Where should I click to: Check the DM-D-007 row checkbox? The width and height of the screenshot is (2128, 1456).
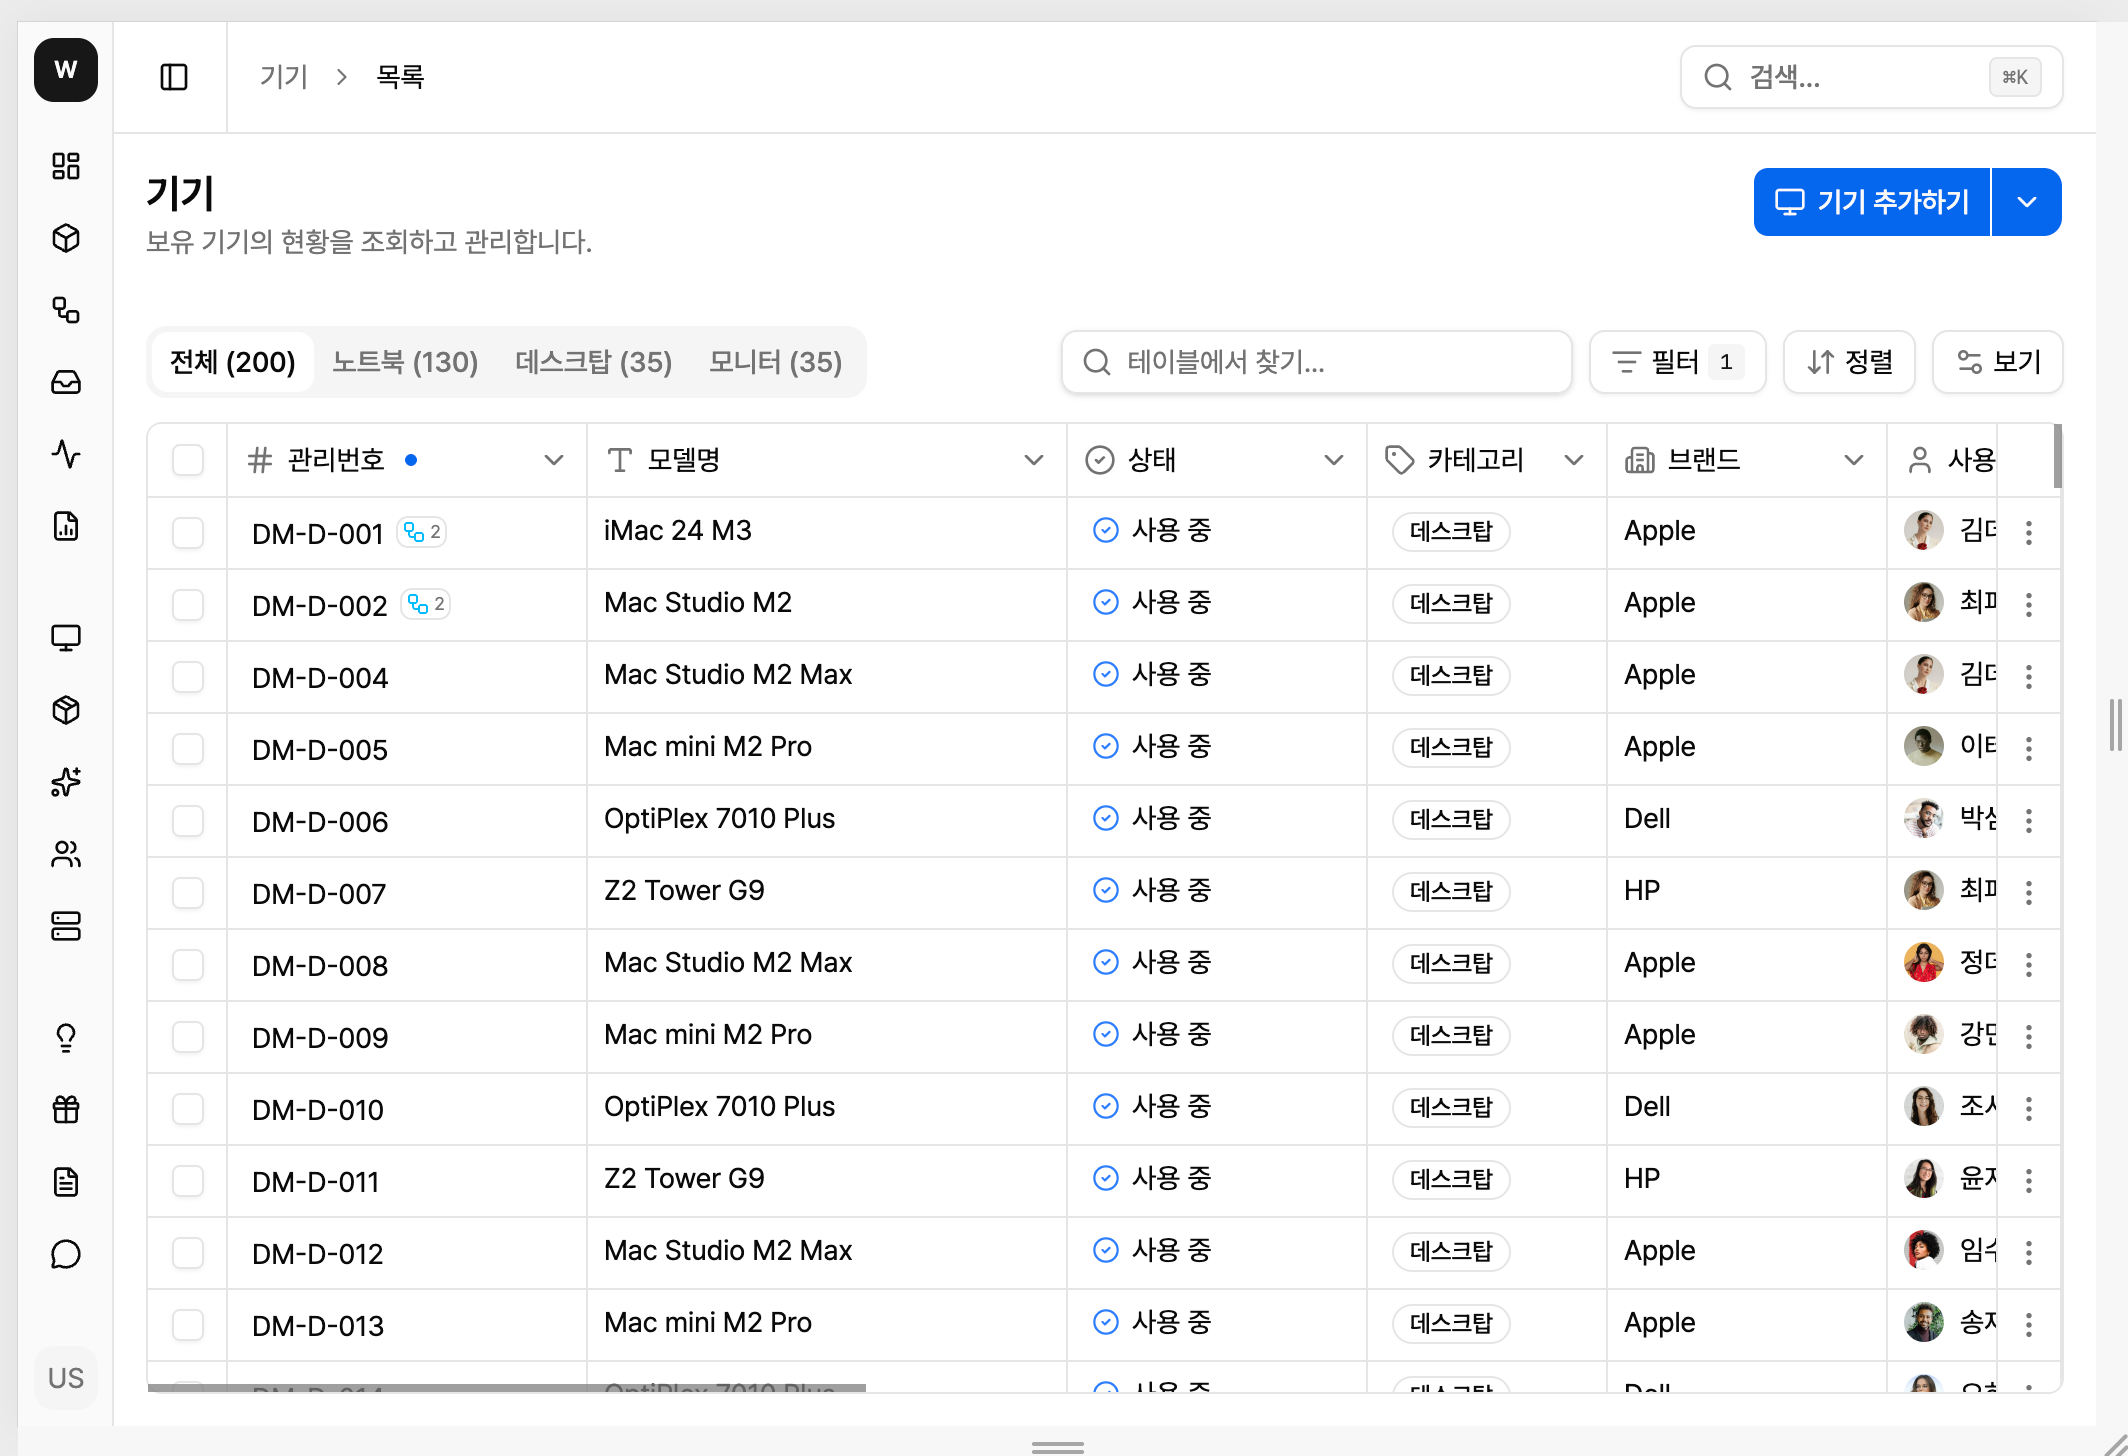click(188, 892)
